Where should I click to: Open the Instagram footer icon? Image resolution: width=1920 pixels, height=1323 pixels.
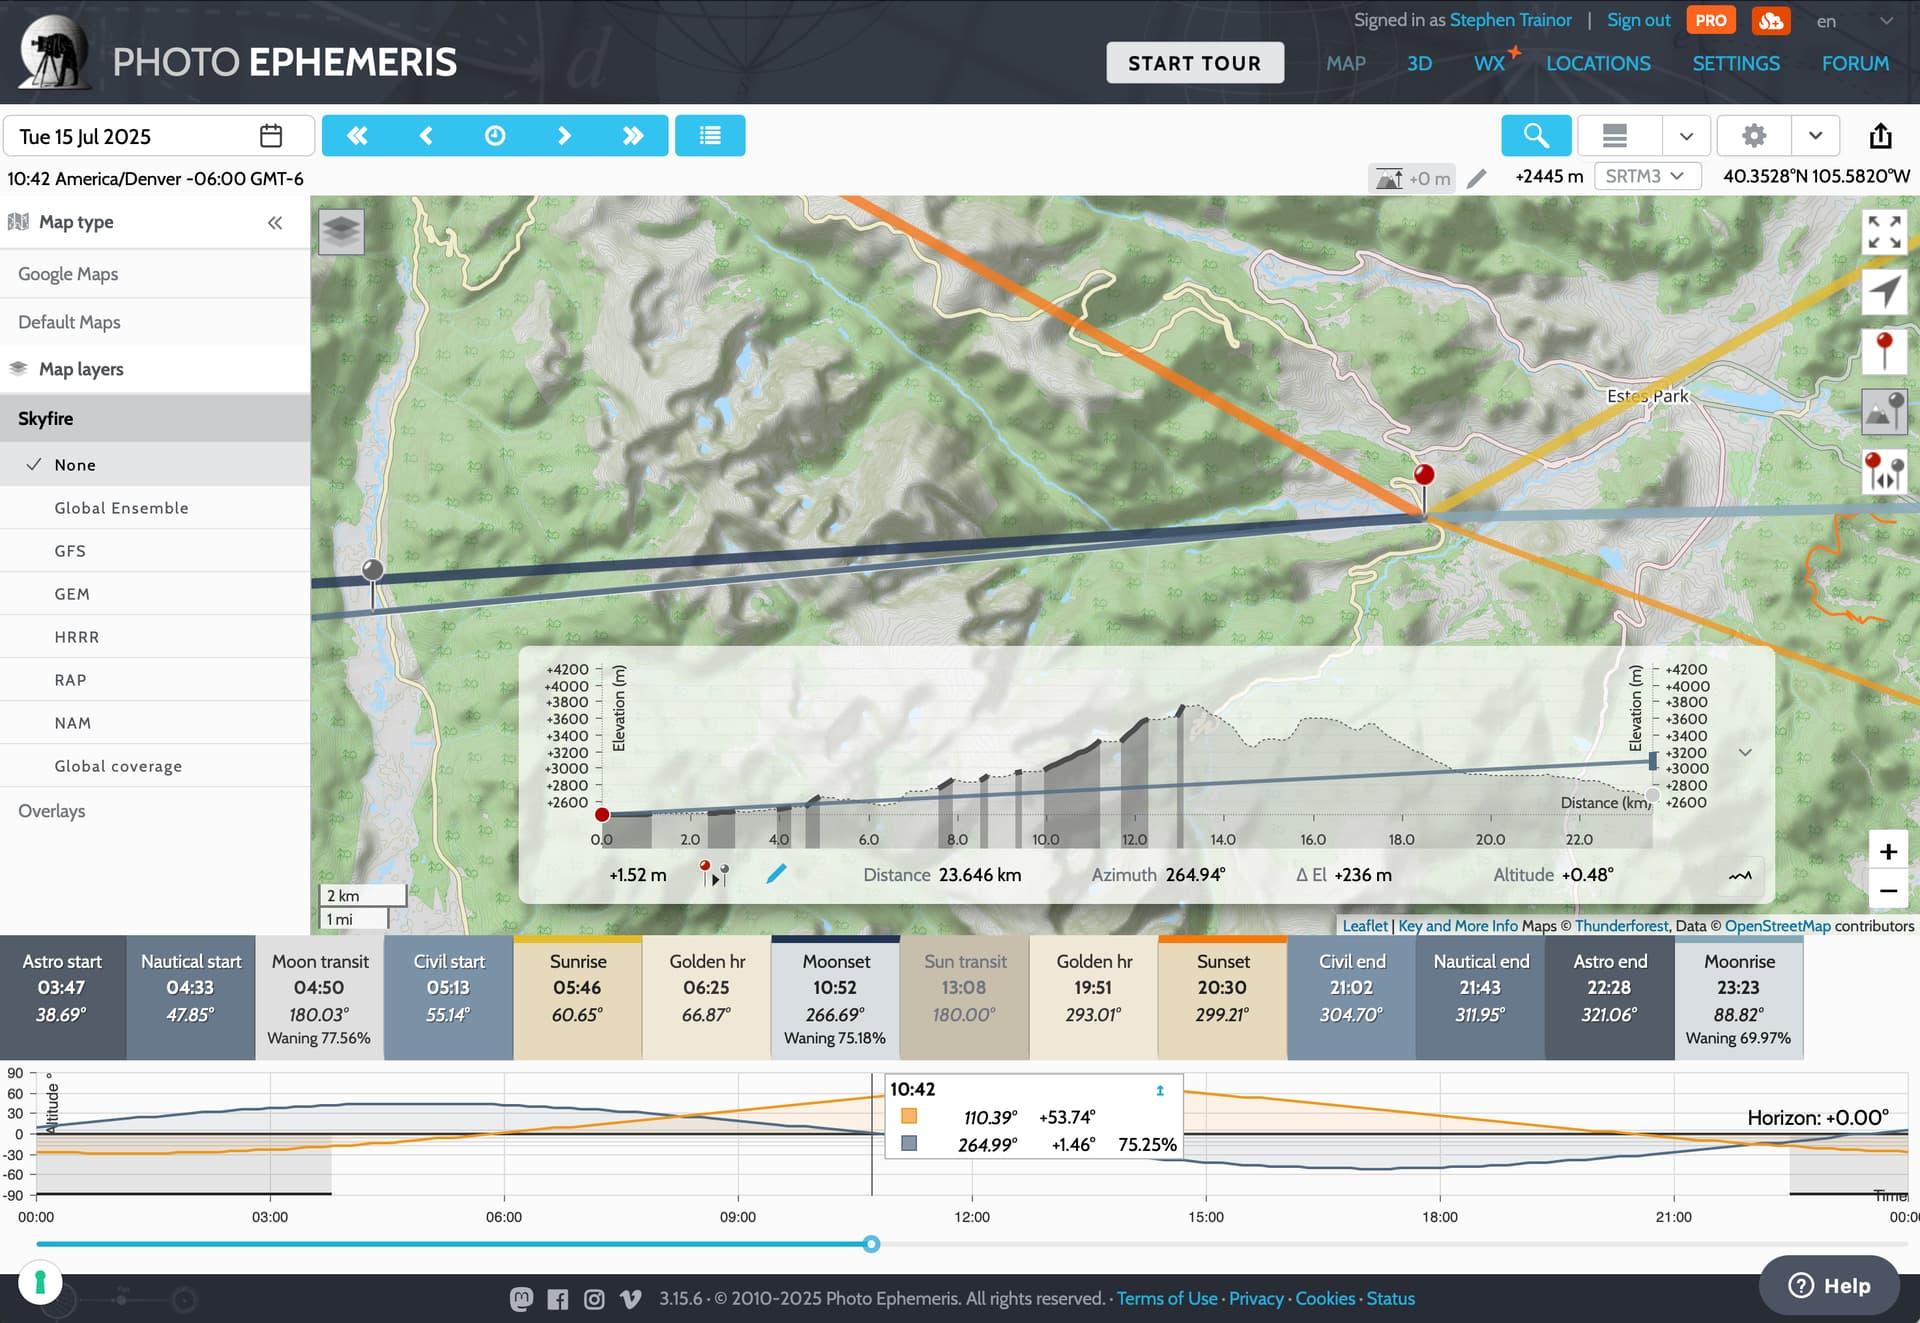[x=594, y=1299]
